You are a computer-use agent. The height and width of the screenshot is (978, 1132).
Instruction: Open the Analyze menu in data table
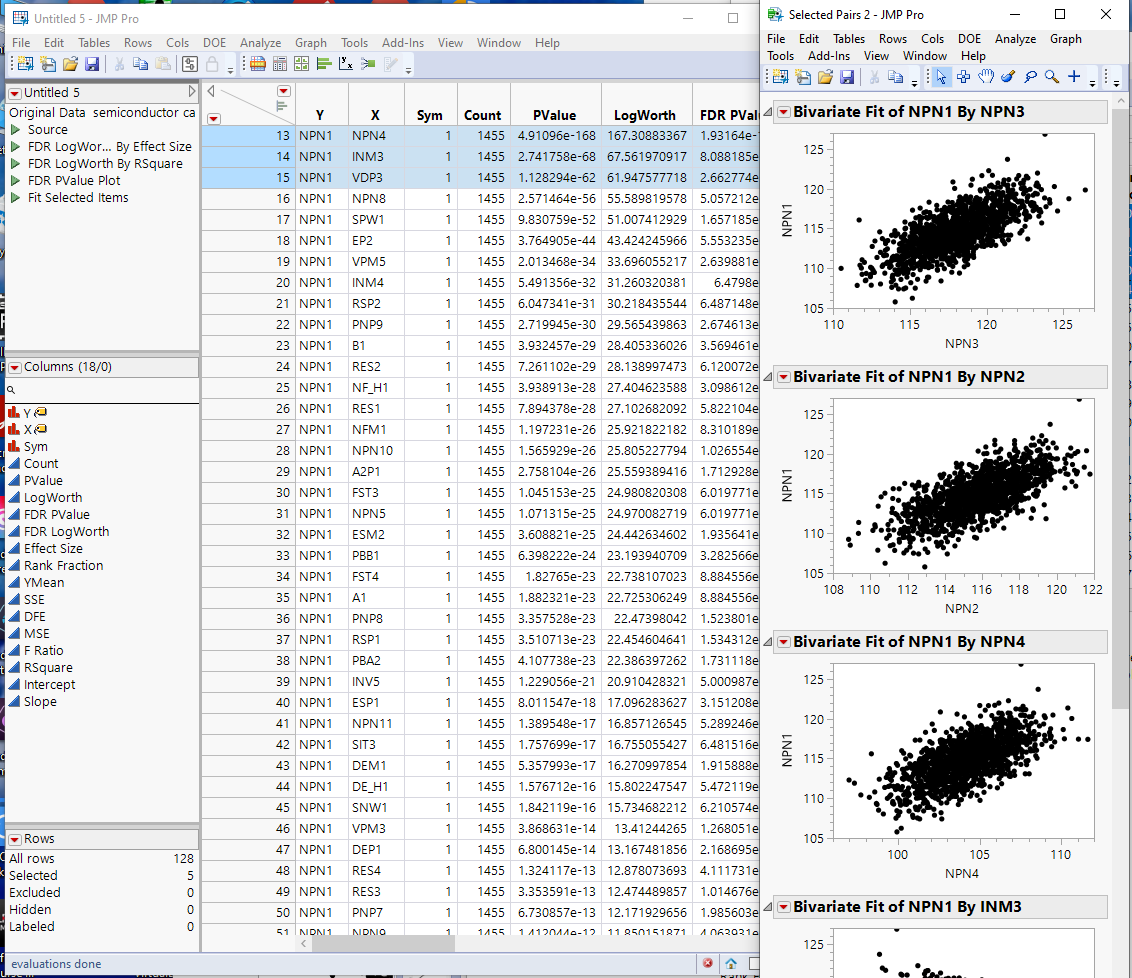click(260, 43)
